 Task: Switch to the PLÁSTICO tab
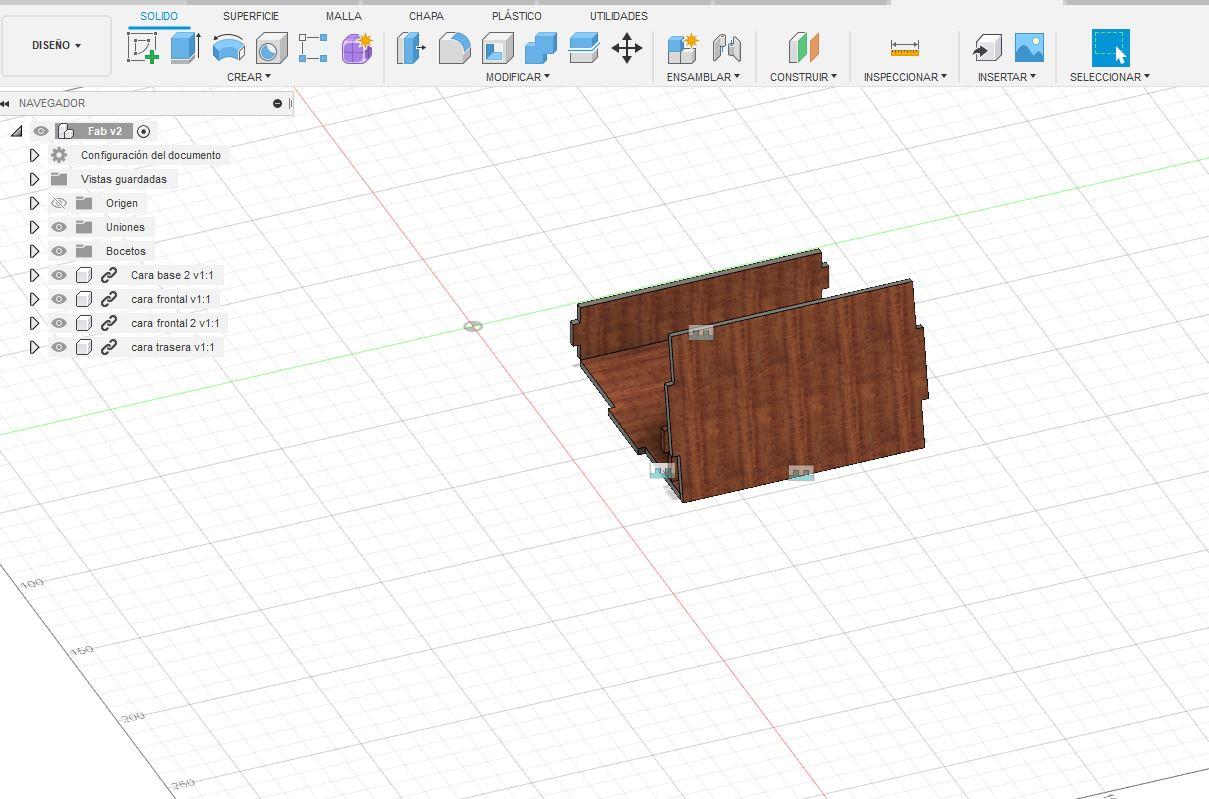517,16
